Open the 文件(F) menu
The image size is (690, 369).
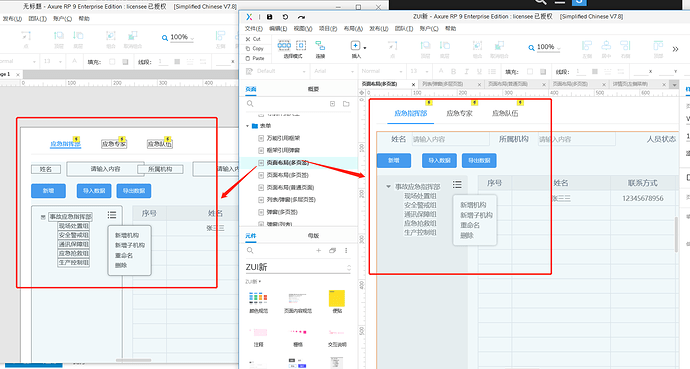(253, 29)
